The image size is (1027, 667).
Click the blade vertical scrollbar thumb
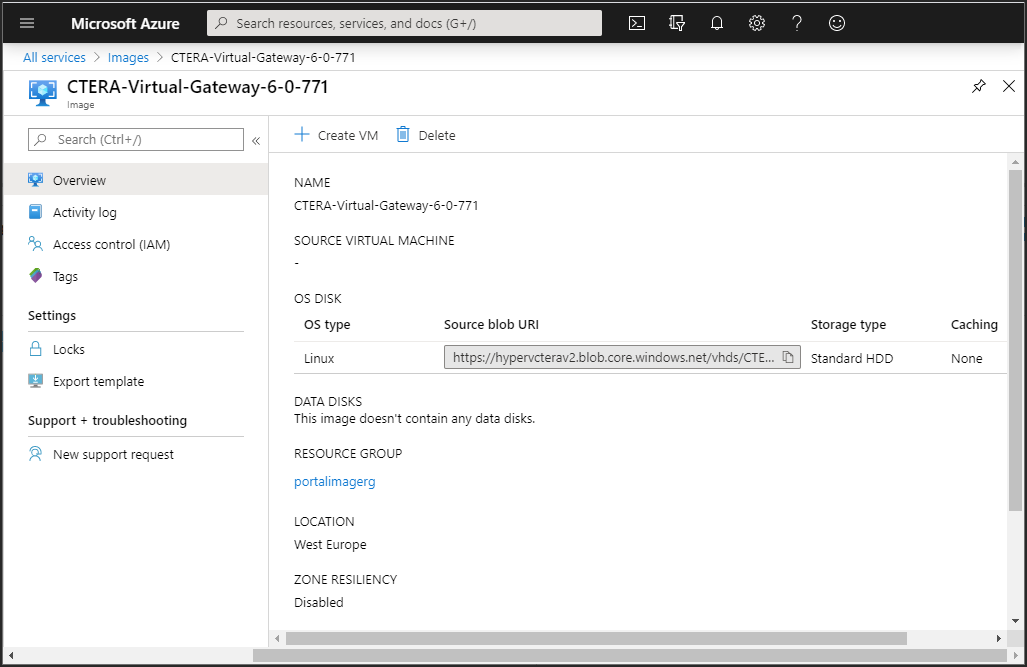pyautogui.click(x=1015, y=340)
